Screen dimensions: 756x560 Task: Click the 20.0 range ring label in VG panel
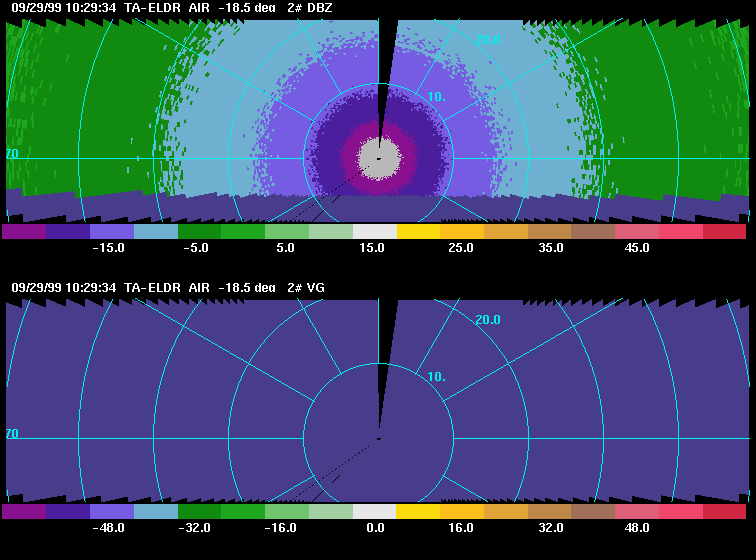click(x=488, y=320)
